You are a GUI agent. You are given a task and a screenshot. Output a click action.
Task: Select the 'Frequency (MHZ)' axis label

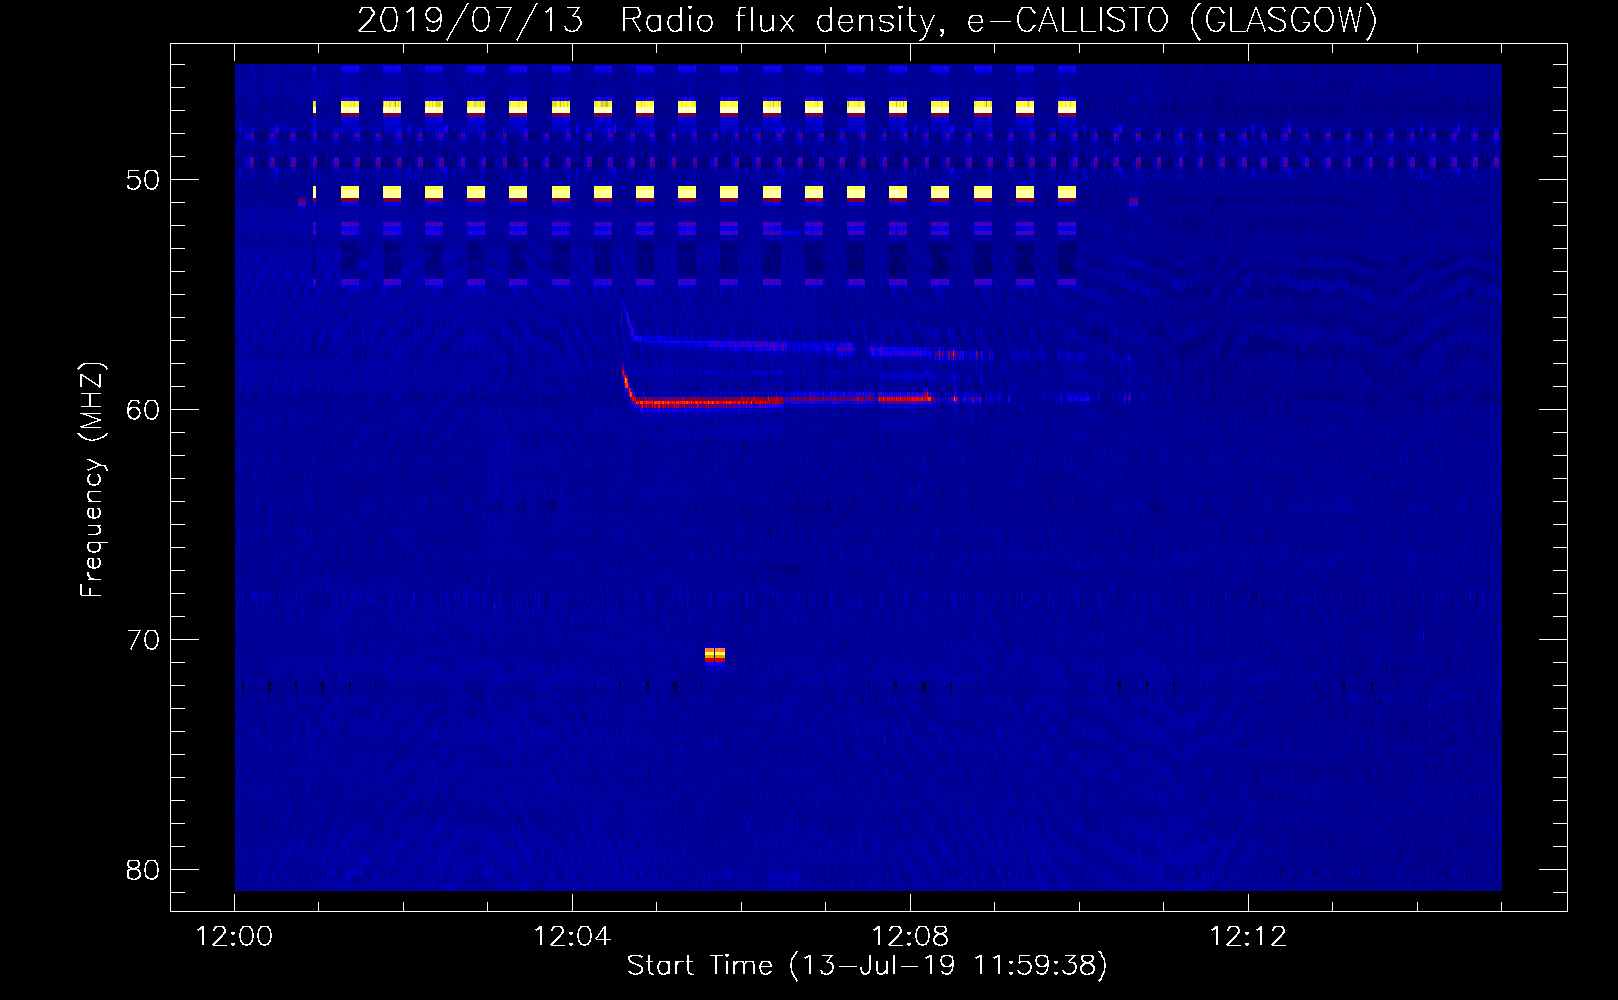coord(91,480)
